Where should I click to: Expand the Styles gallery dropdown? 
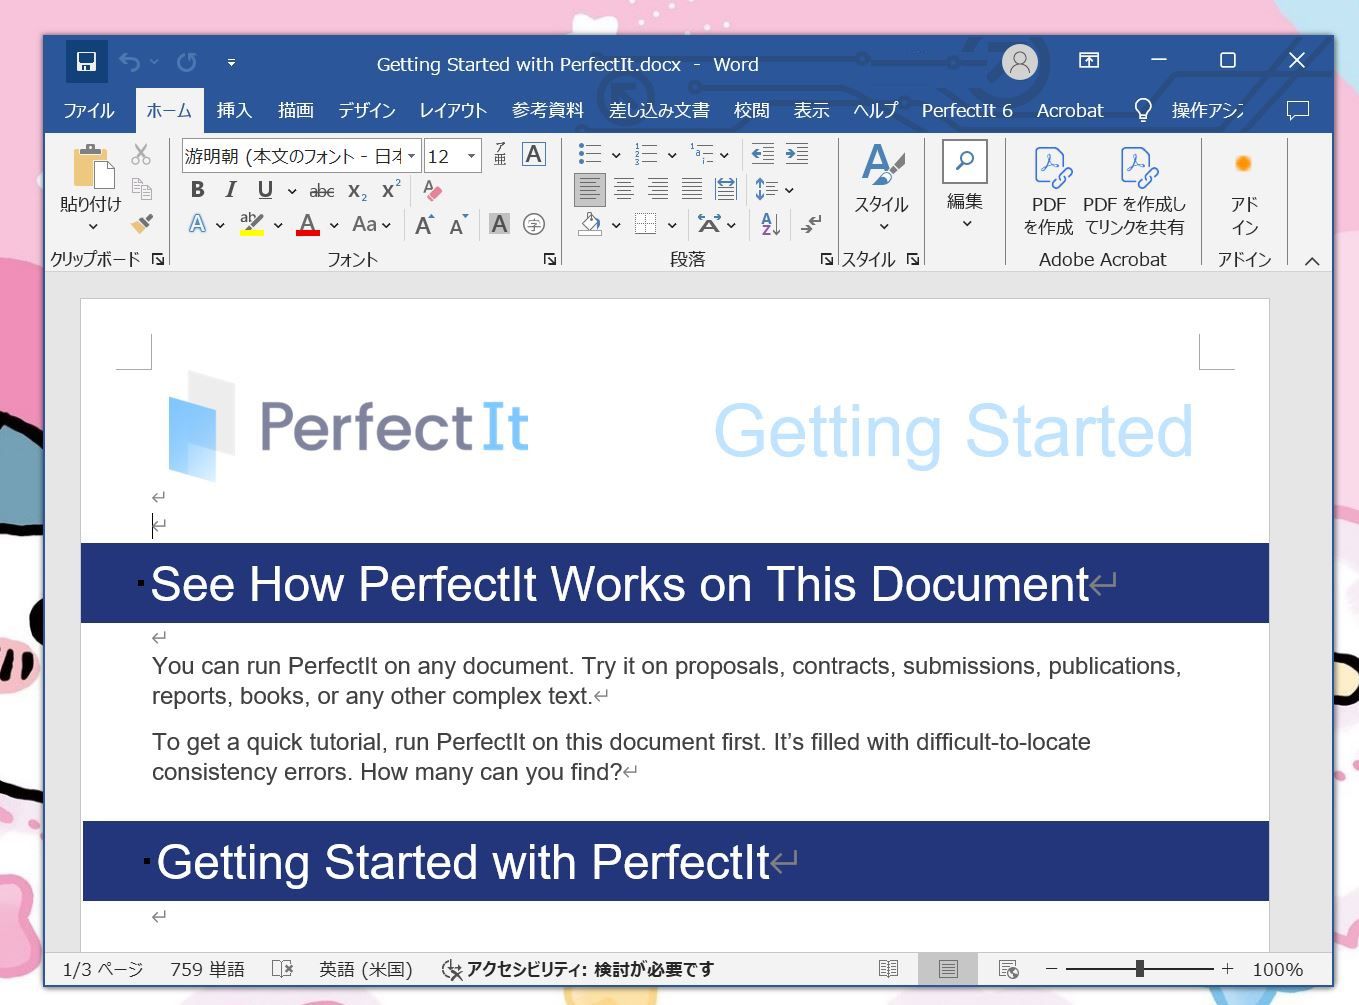[x=883, y=226]
